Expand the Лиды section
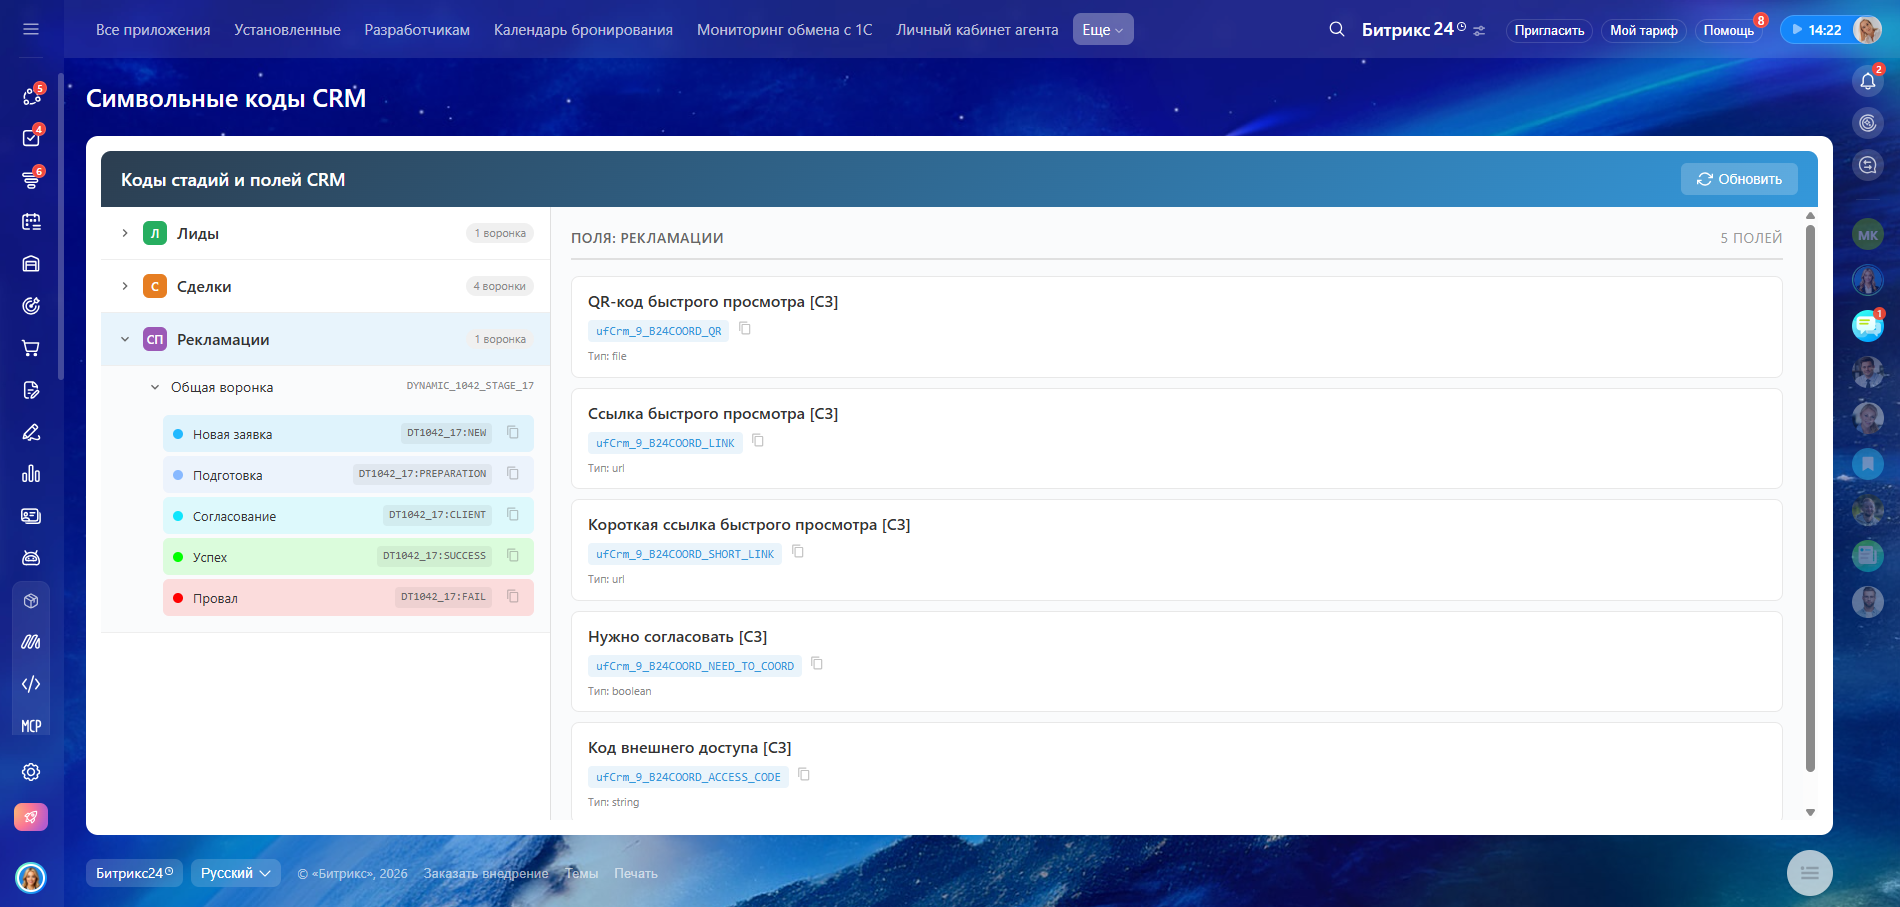Image resolution: width=1900 pixels, height=907 pixels. (x=125, y=233)
